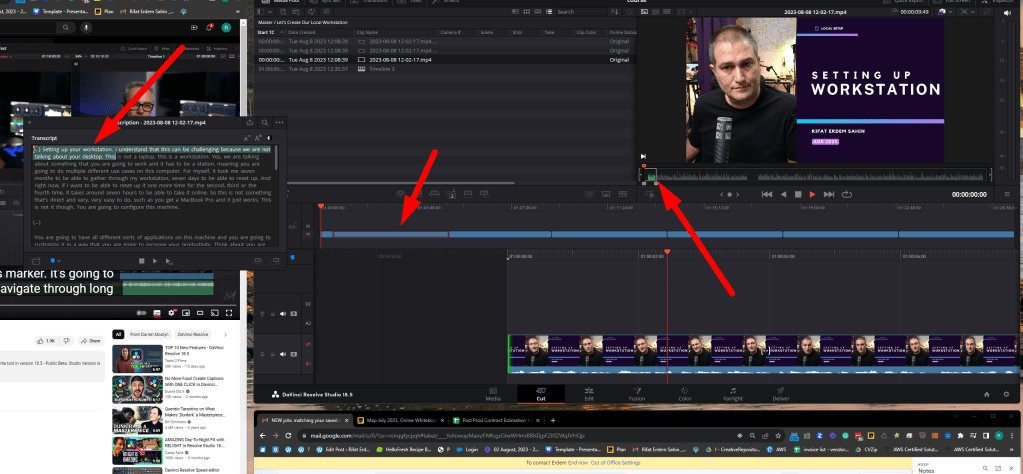Open YouTube notifications bell
Image resolution: width=1023 pixels, height=474 pixels.
pyautogui.click(x=209, y=27)
